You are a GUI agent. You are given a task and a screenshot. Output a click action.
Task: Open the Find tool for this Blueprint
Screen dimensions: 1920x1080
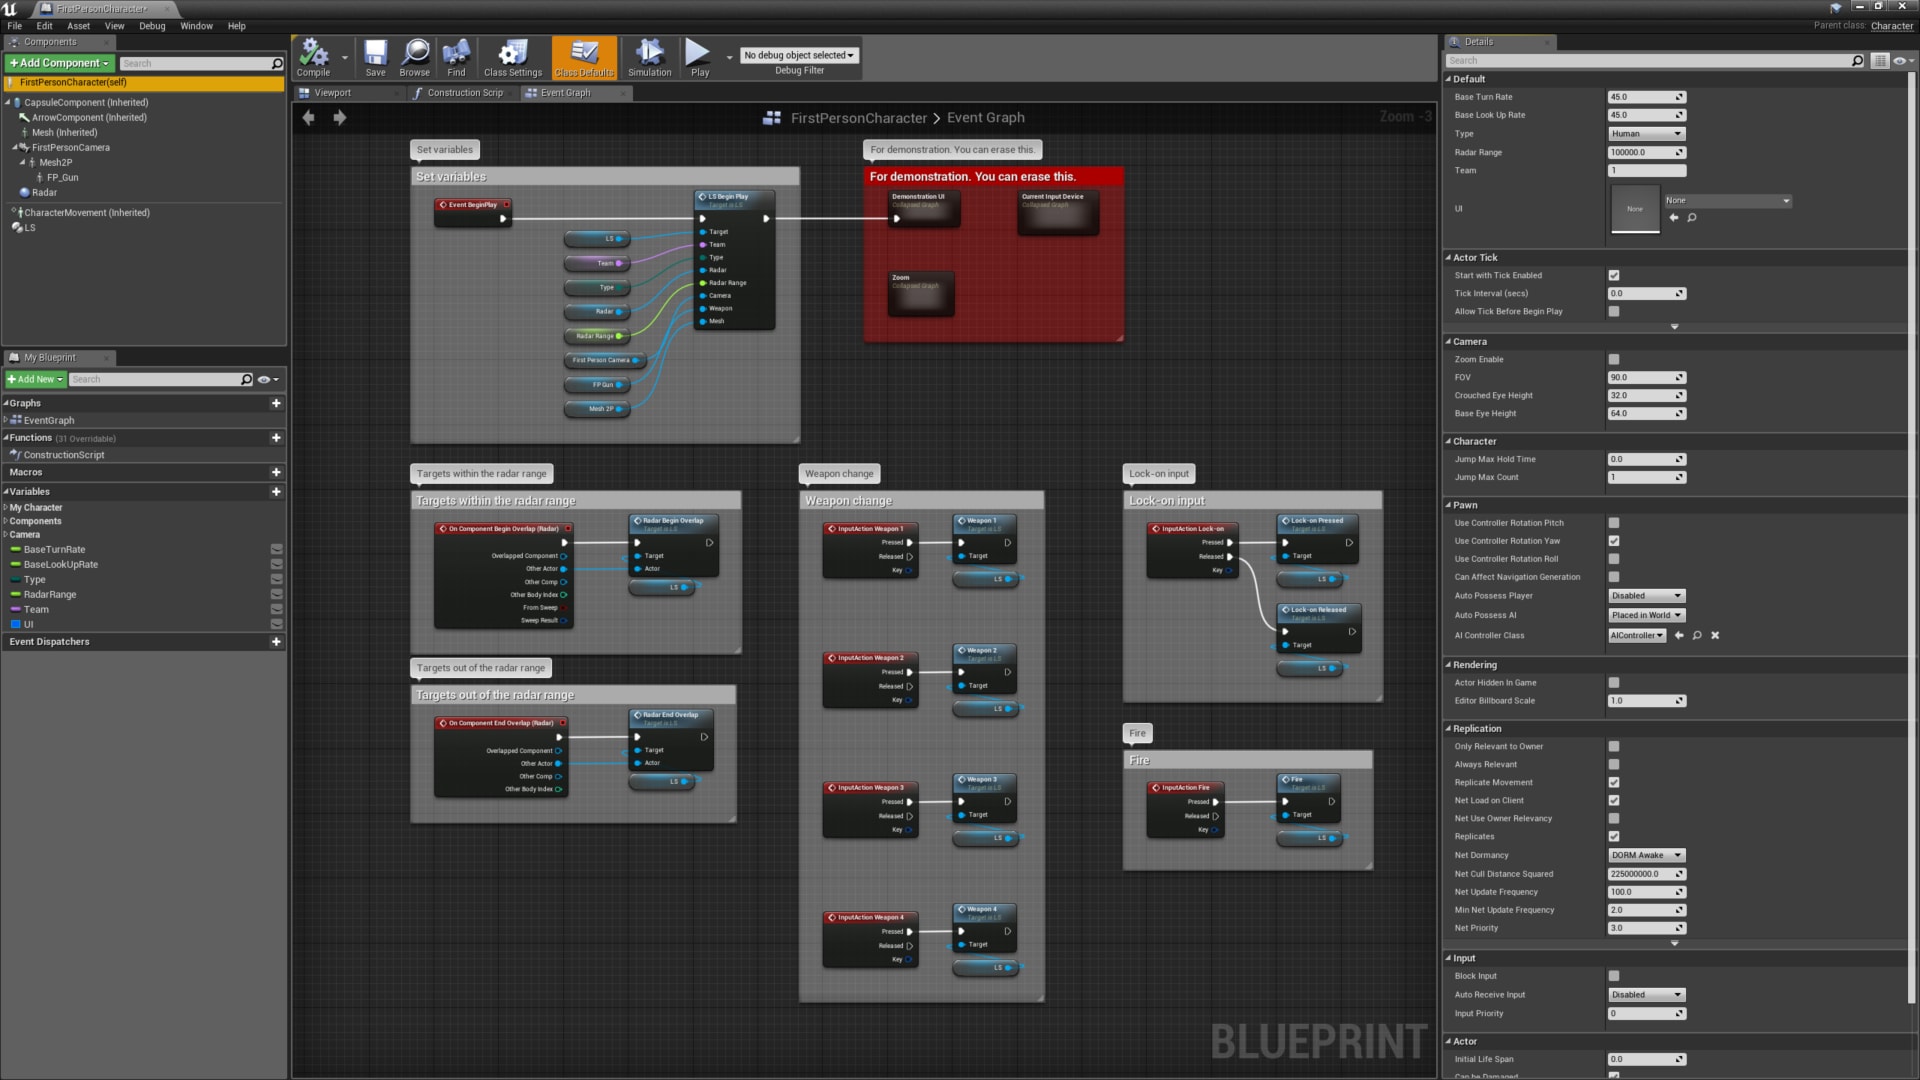tap(456, 57)
